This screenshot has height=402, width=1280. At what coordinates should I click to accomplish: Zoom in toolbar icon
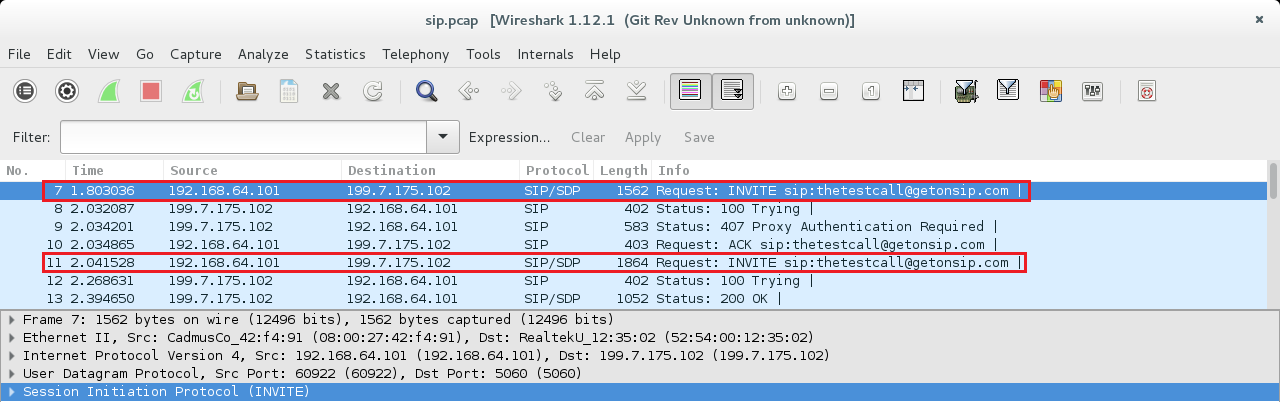[x=786, y=91]
